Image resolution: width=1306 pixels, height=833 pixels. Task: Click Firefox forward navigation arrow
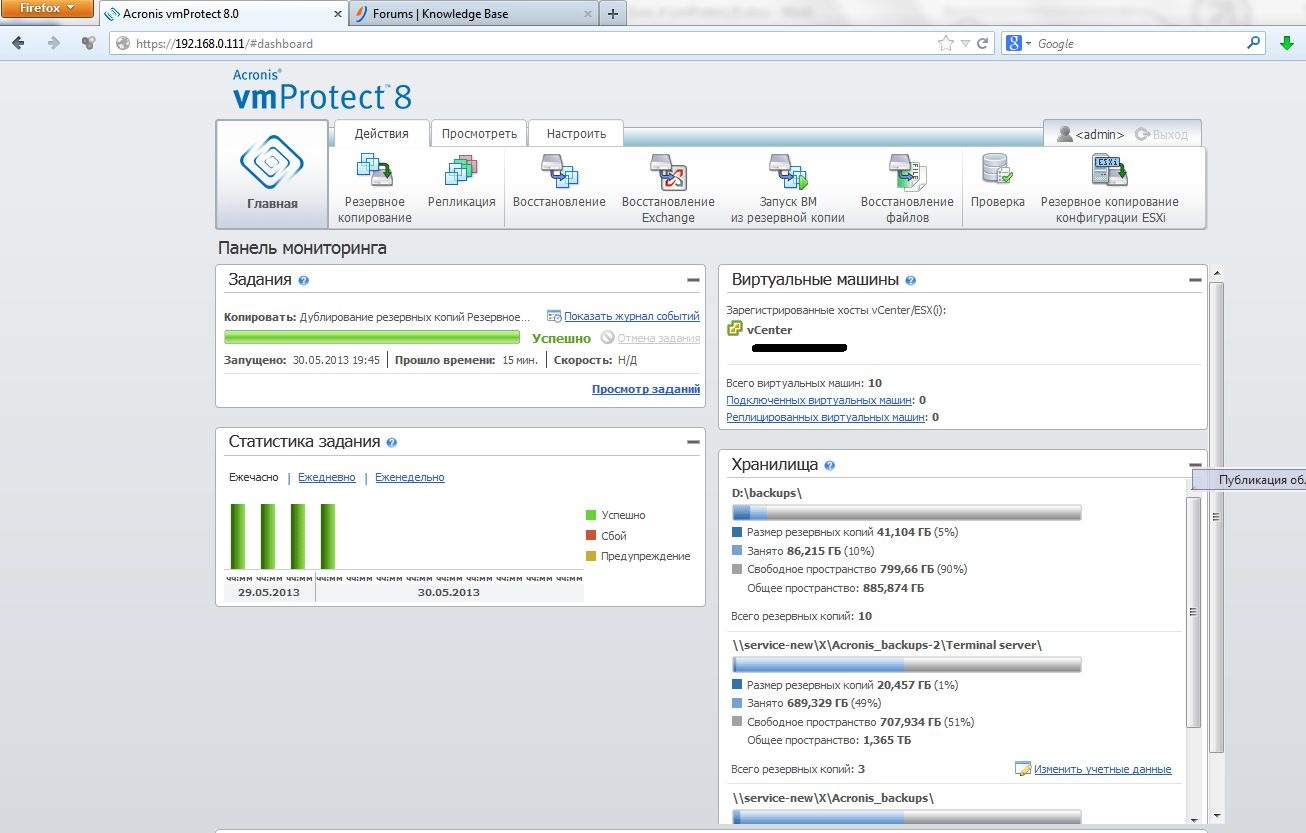tap(53, 43)
